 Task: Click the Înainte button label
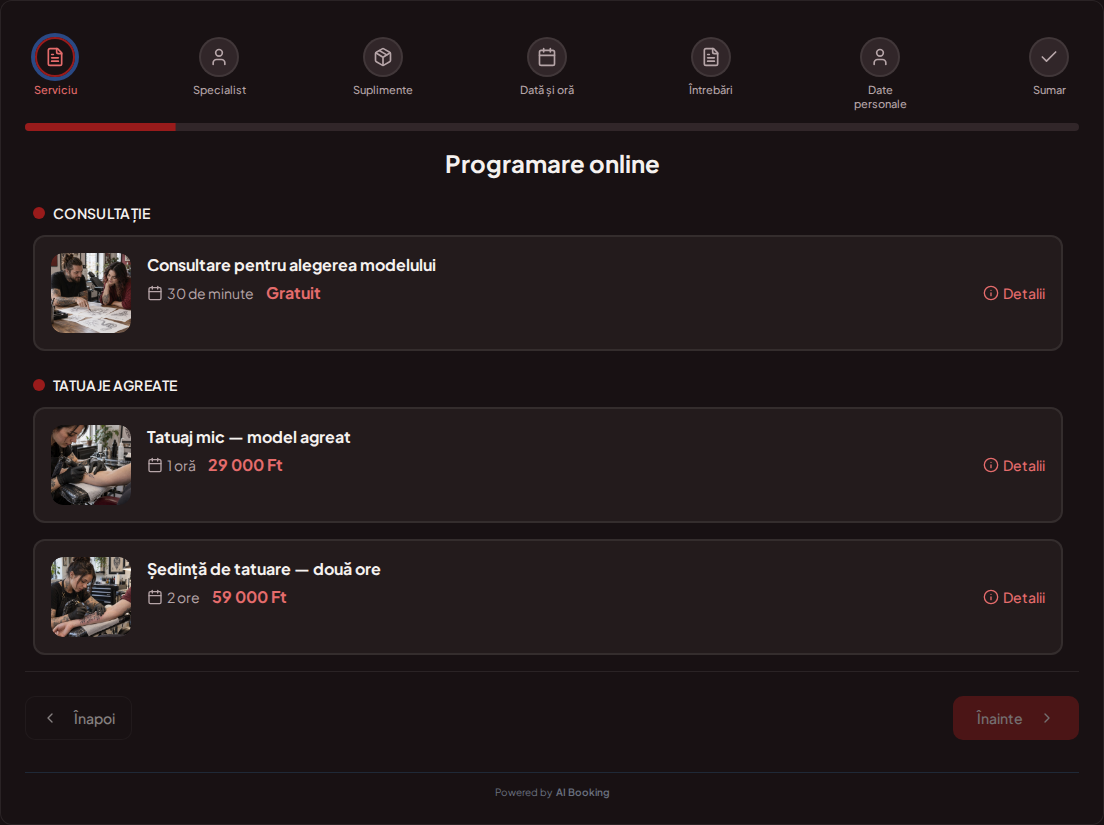pos(999,719)
